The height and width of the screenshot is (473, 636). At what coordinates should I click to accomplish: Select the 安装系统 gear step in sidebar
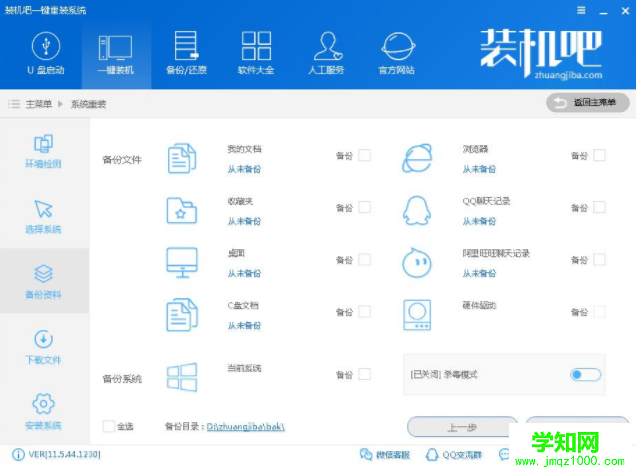pos(43,412)
